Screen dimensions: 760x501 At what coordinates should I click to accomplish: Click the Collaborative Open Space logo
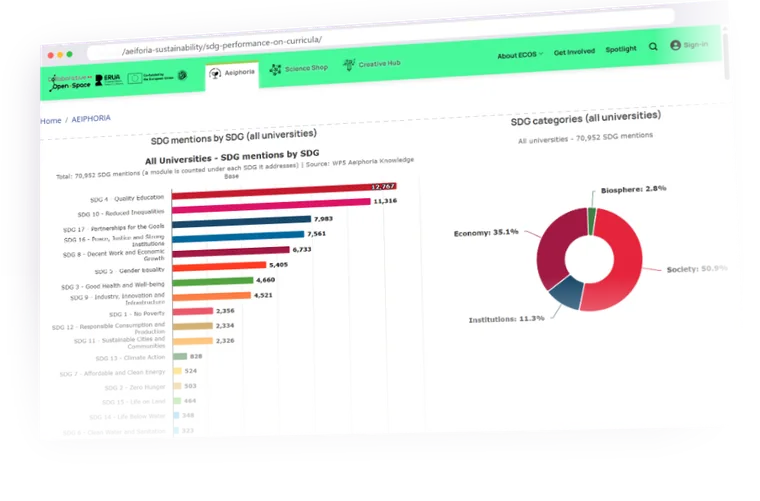coord(70,83)
